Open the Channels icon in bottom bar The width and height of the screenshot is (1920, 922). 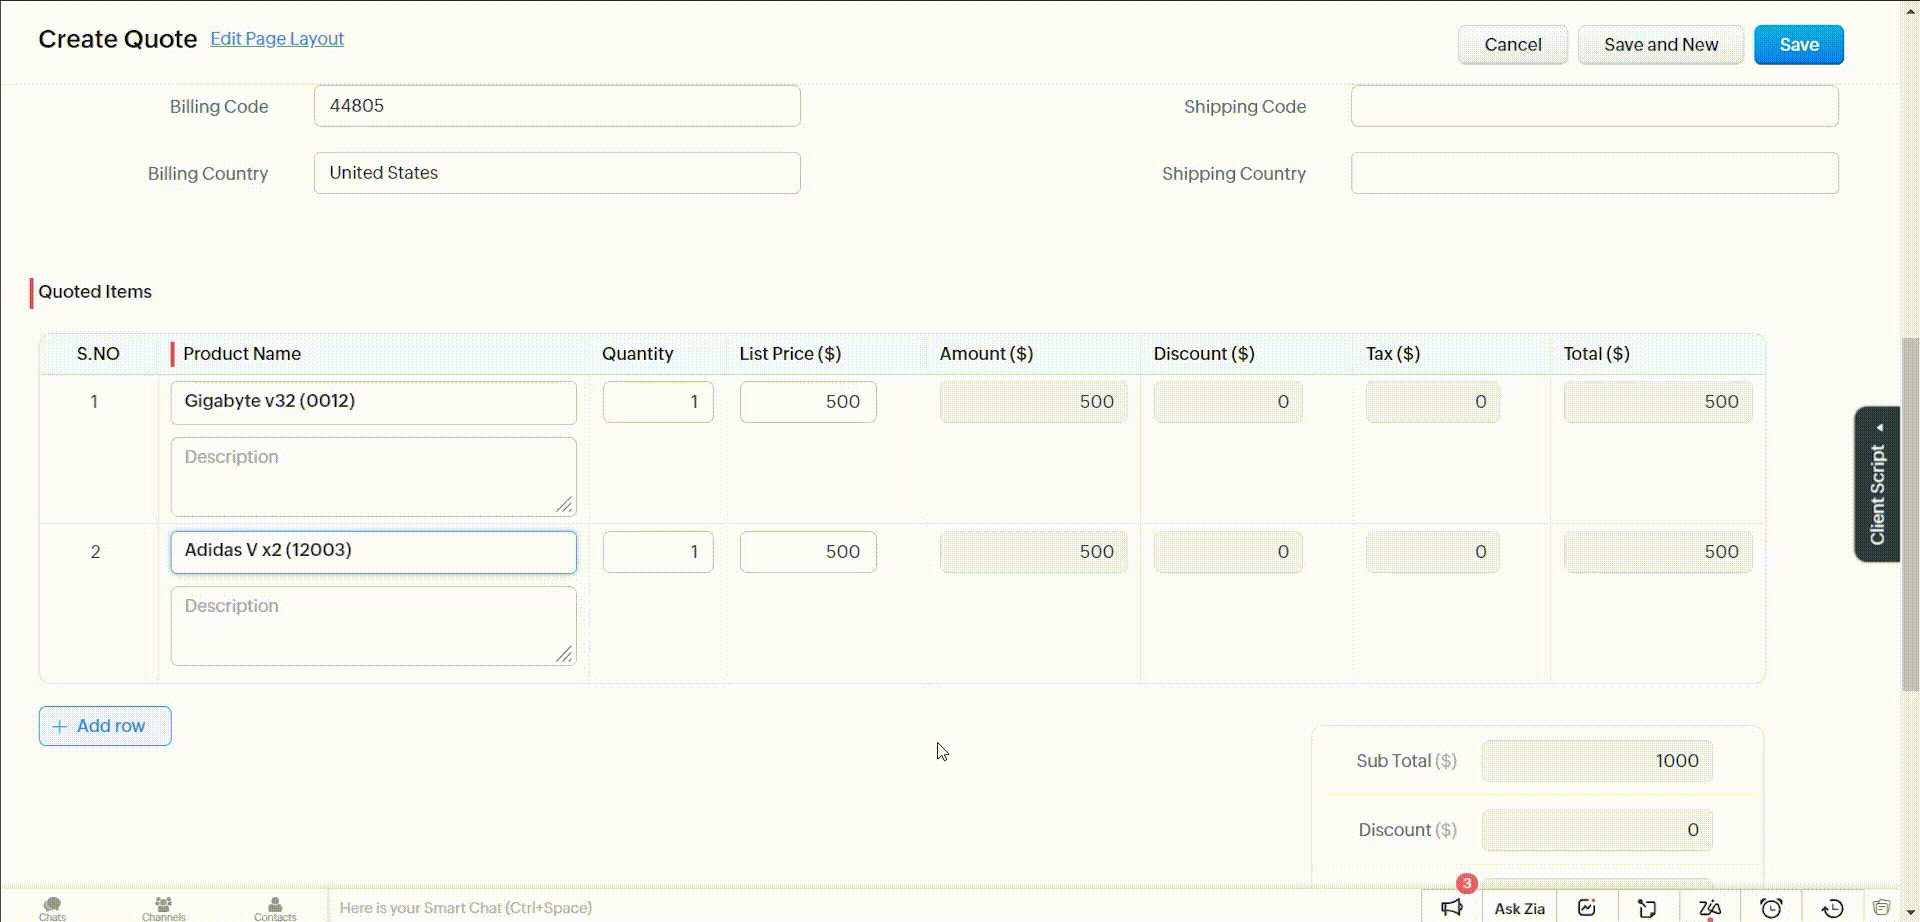(x=163, y=907)
